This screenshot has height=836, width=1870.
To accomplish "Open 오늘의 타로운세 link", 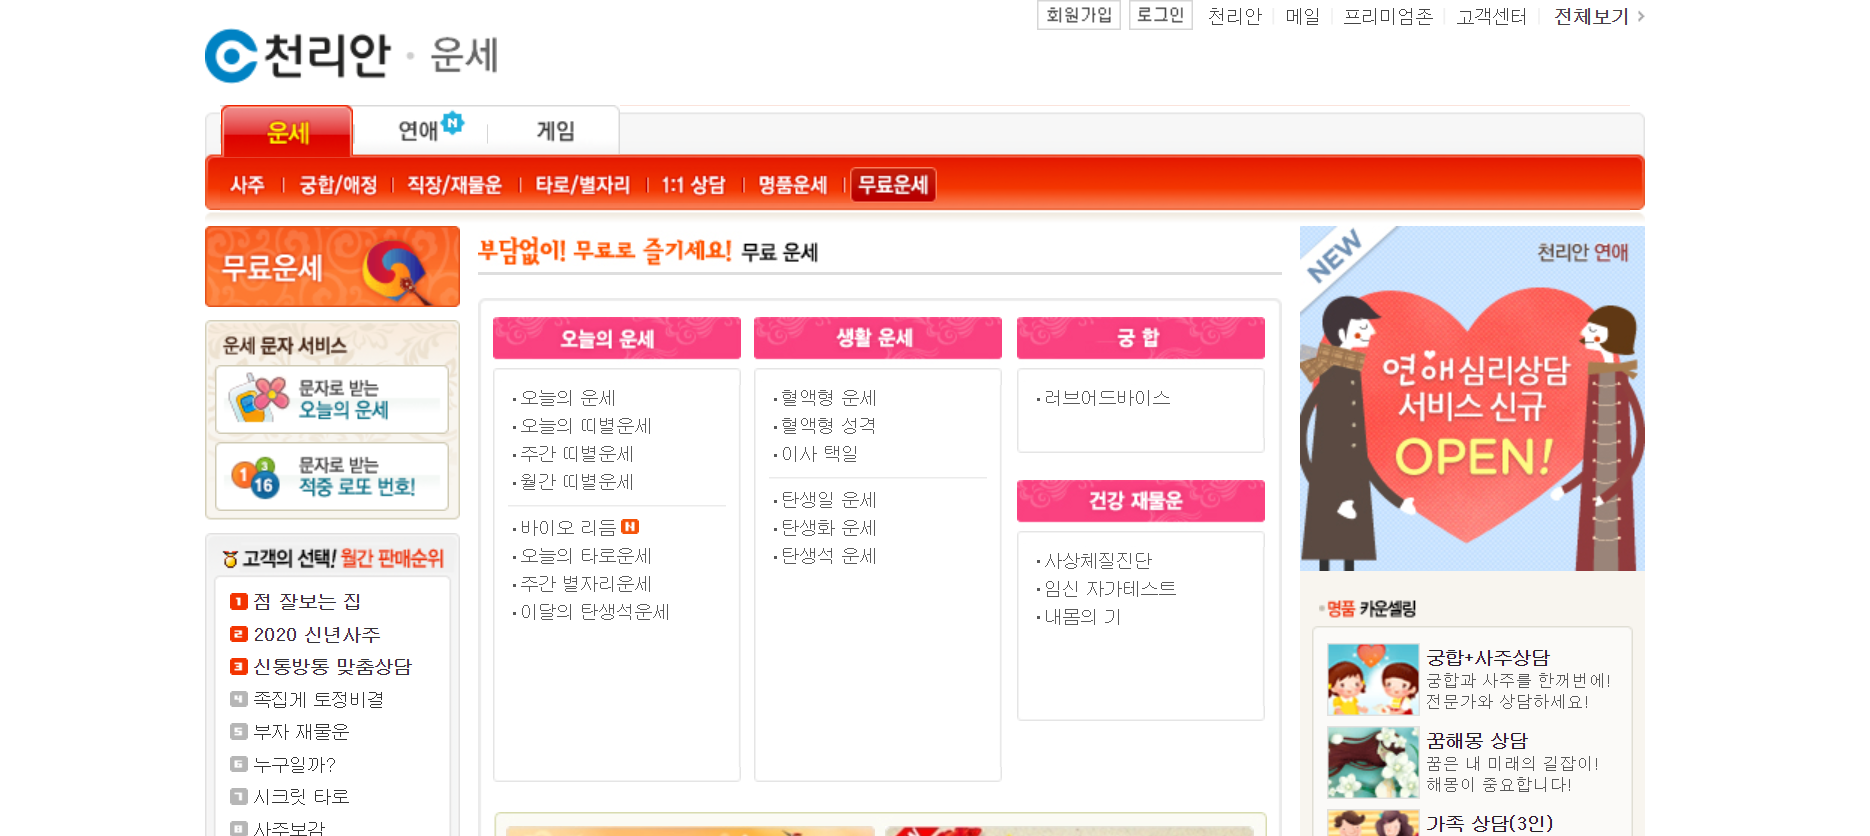I will pyautogui.click(x=585, y=556).
